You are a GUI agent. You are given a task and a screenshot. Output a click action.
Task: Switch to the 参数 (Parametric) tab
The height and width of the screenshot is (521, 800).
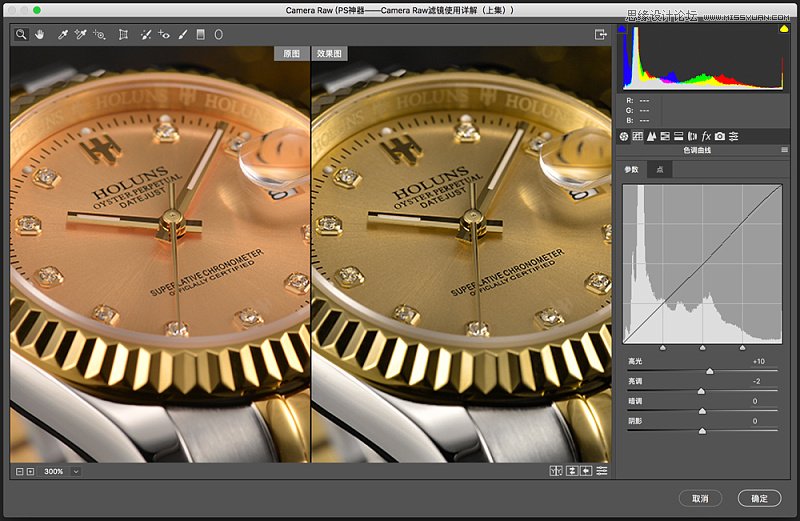point(632,170)
